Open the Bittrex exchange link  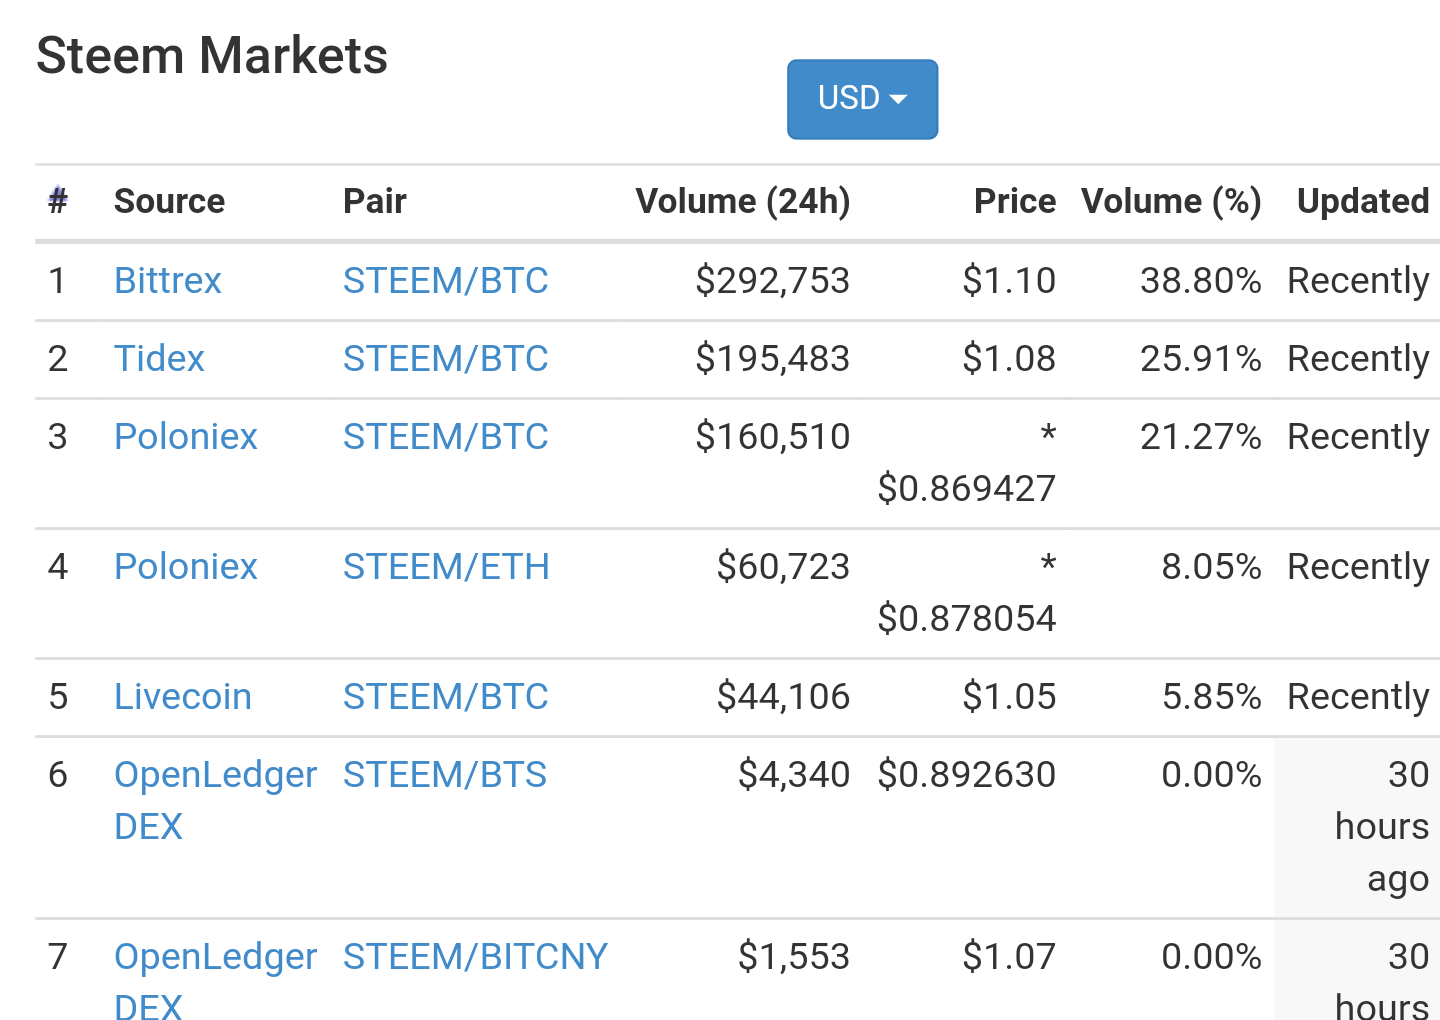click(167, 281)
